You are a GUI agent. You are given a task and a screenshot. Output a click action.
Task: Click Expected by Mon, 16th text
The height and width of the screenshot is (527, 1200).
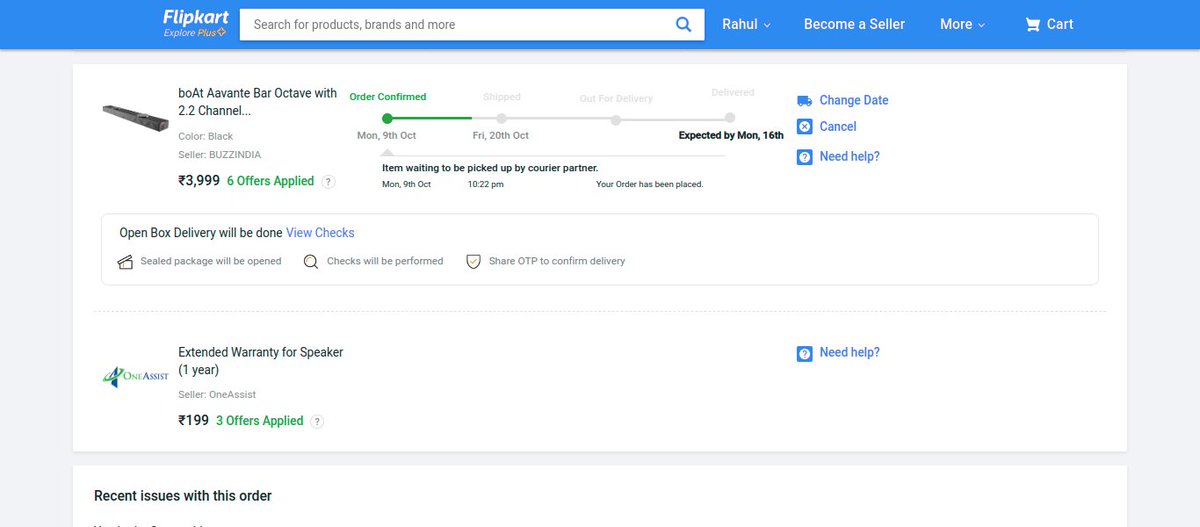pos(731,135)
